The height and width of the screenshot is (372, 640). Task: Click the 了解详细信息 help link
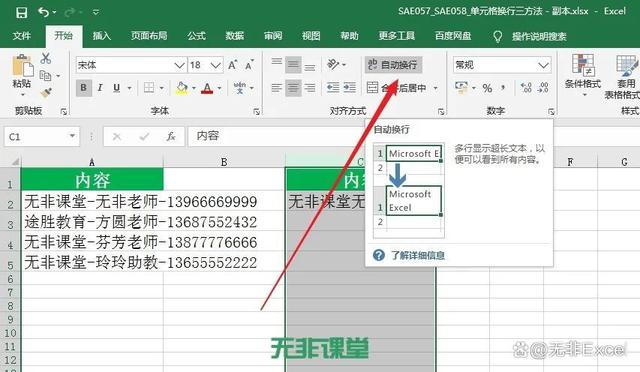click(x=418, y=256)
